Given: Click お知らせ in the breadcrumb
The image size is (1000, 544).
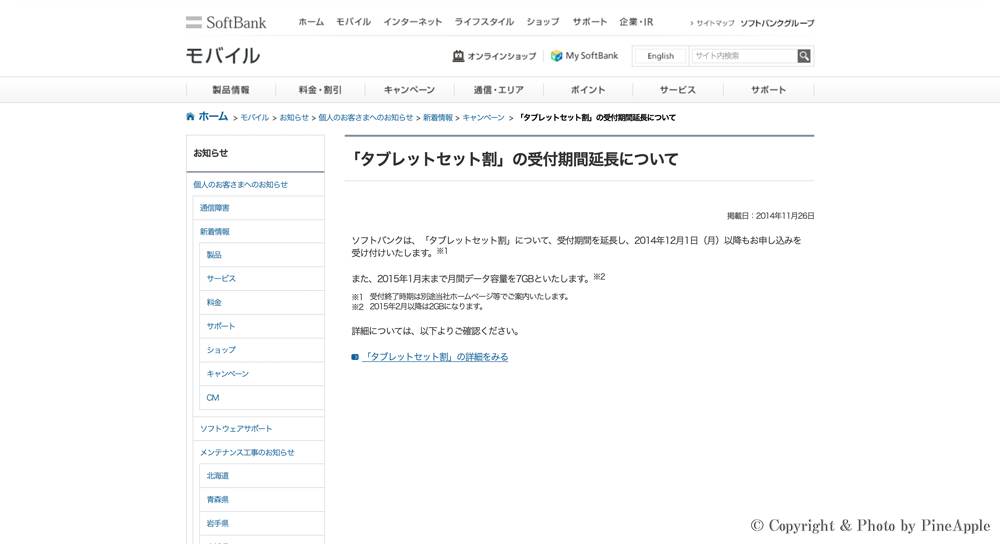Looking at the screenshot, I should pos(294,117).
